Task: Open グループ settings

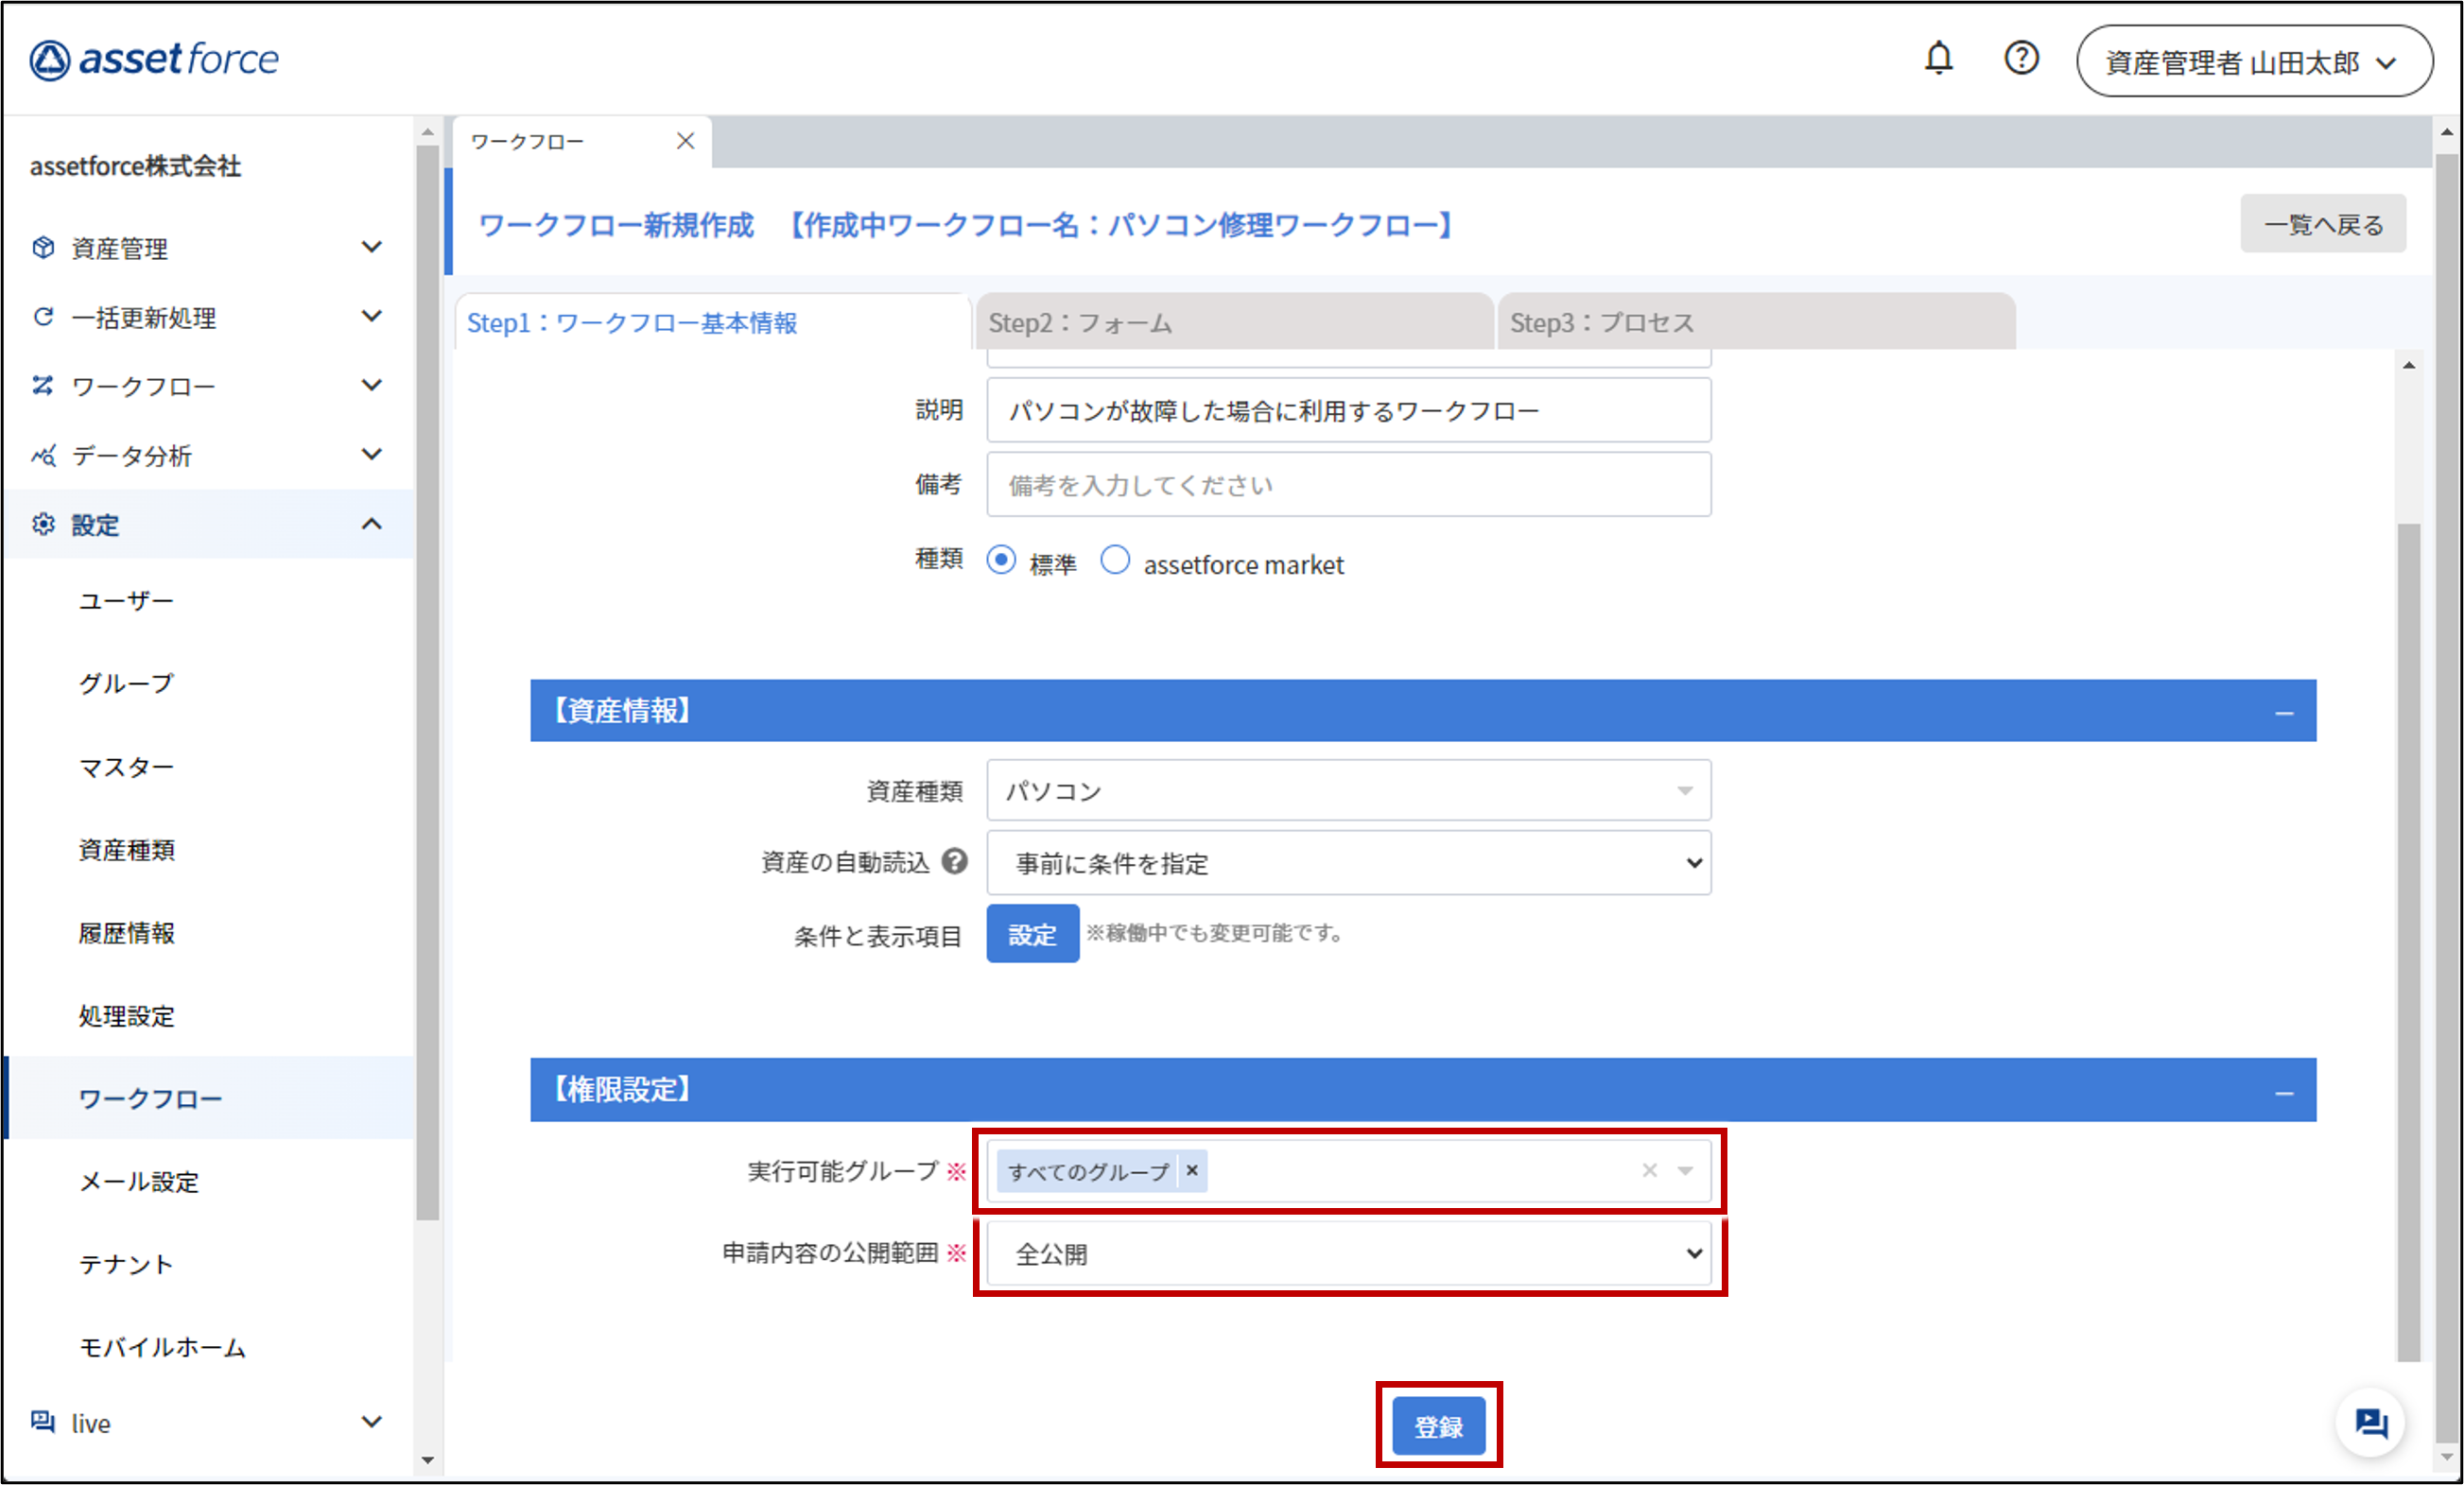Action: 126,683
